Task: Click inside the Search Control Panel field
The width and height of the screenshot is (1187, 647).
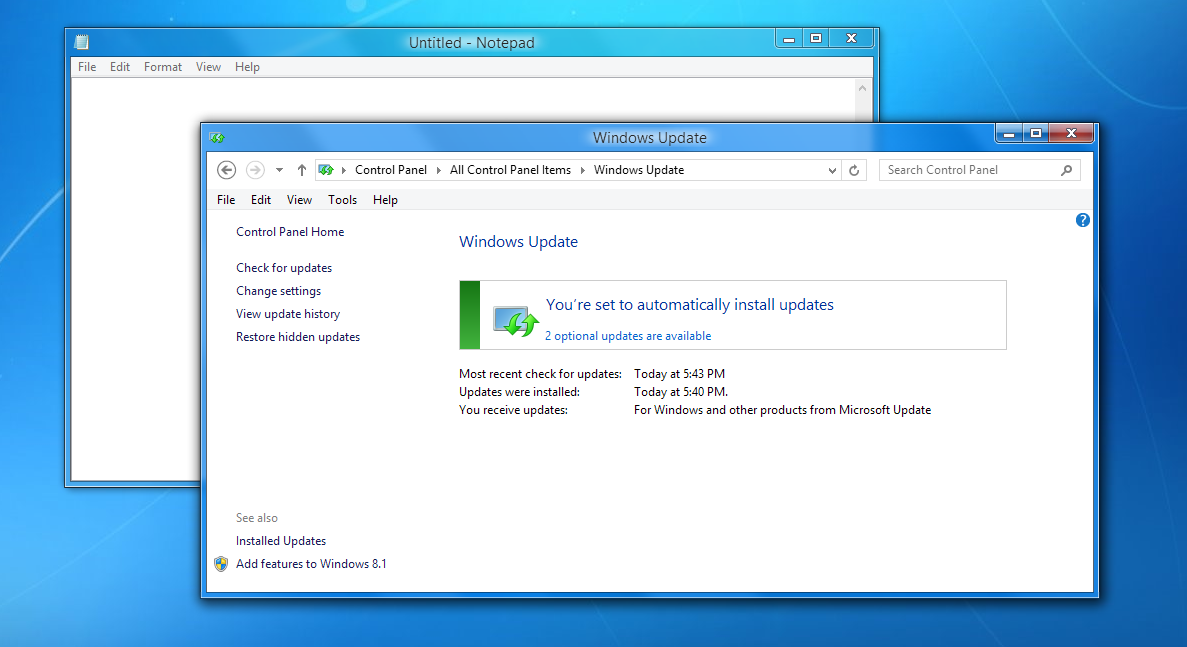Action: click(x=960, y=170)
